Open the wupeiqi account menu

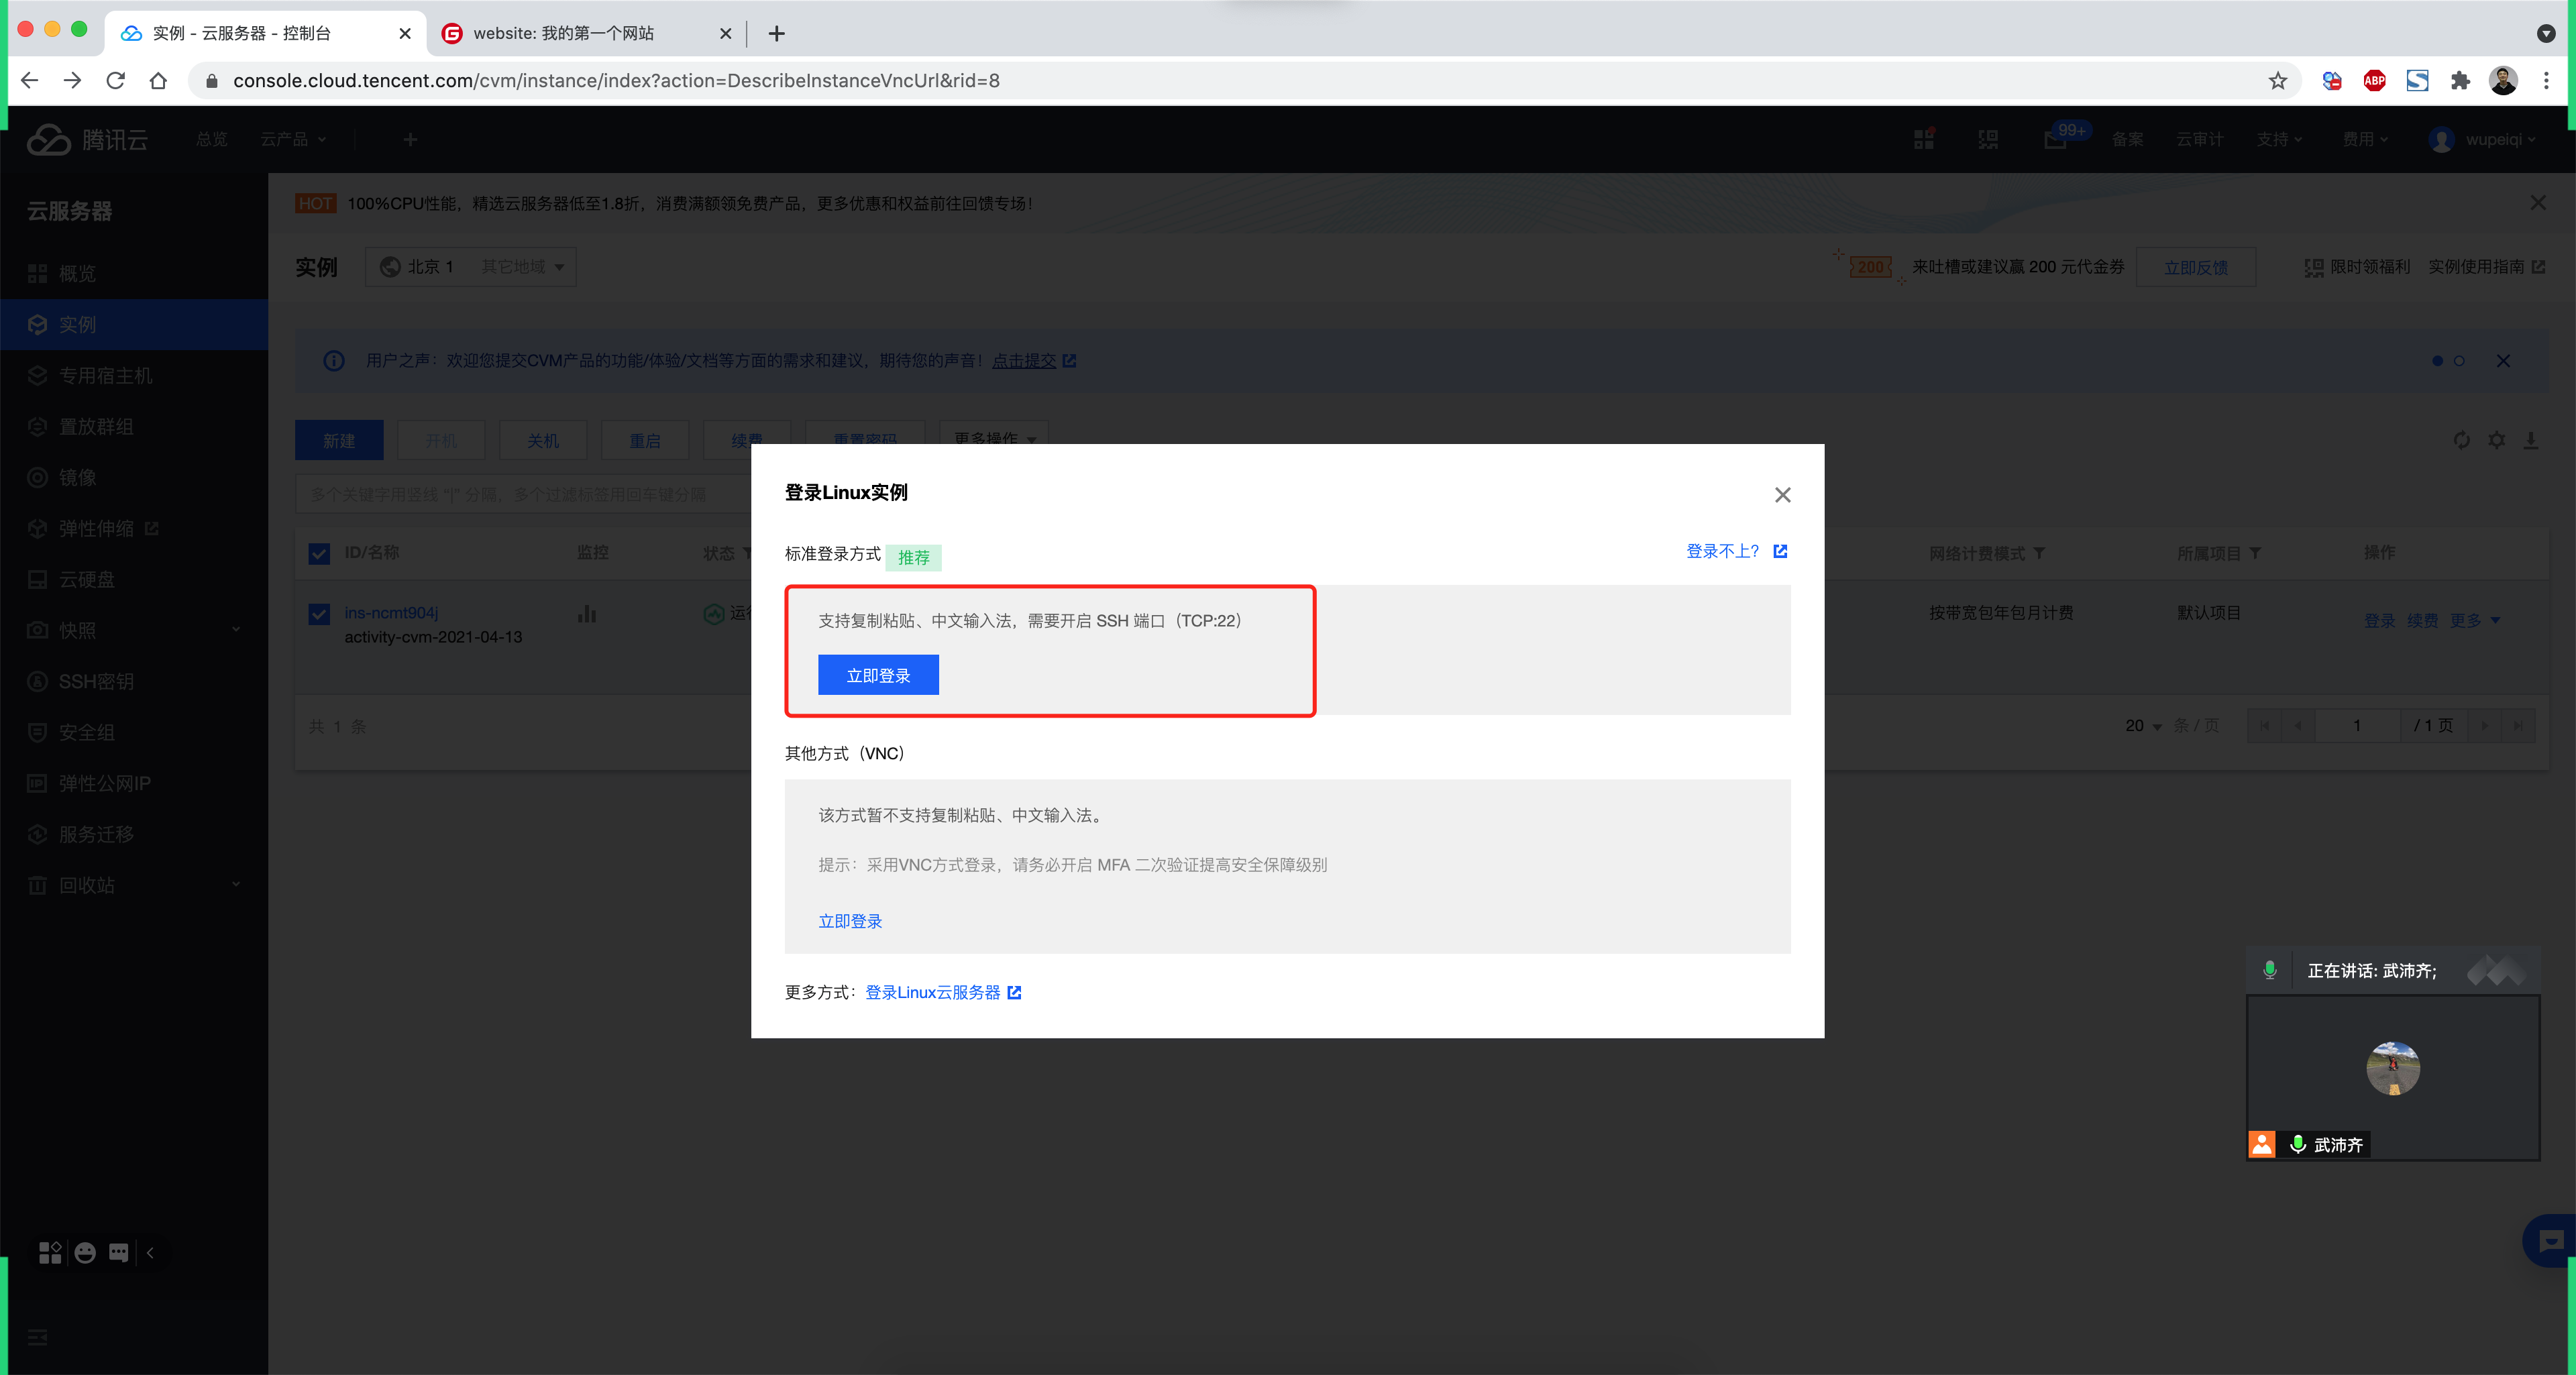(2482, 139)
